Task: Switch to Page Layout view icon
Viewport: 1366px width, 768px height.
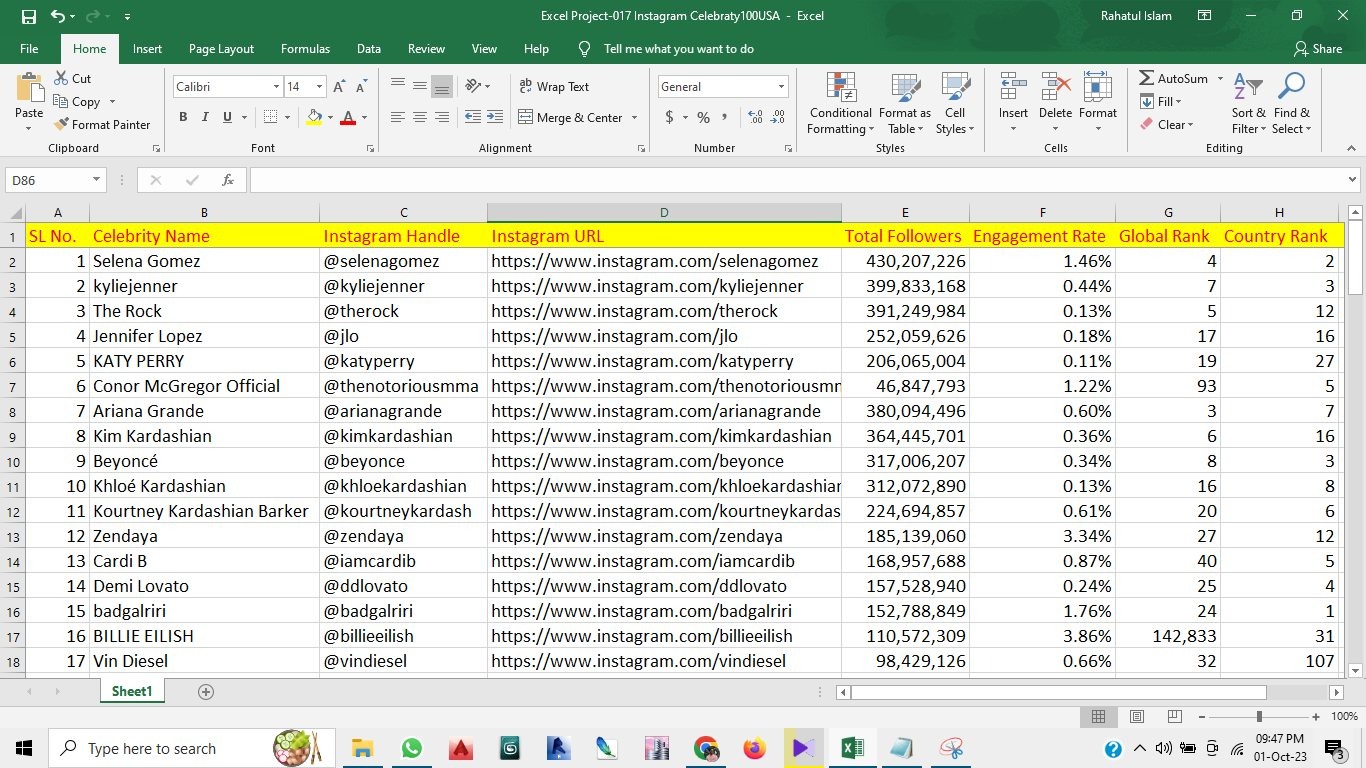Action: 1136,716
